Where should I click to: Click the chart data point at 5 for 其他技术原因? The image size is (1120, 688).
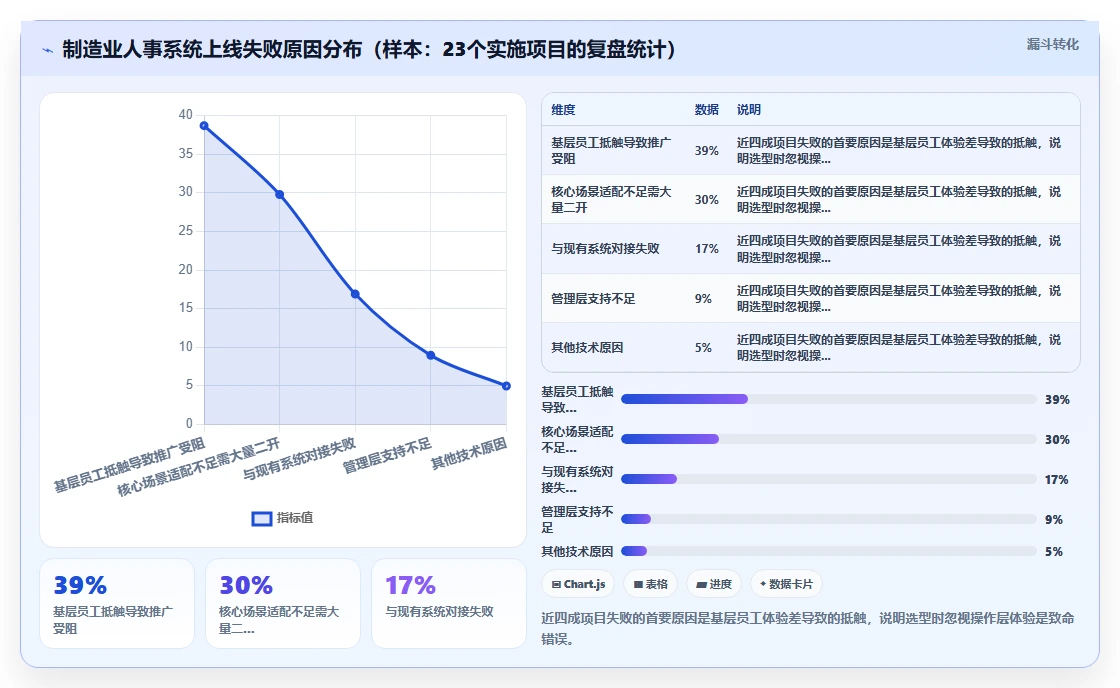pyautogui.click(x=506, y=386)
